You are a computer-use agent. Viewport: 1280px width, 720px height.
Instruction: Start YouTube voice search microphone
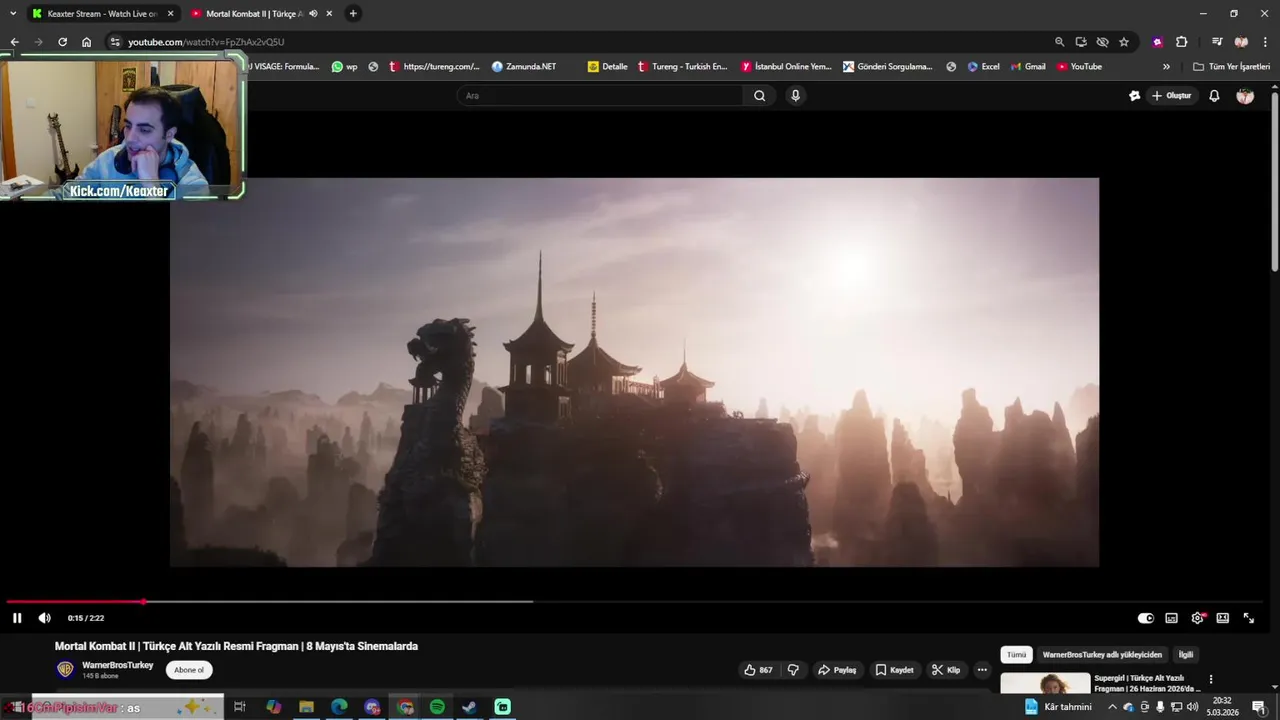click(795, 96)
